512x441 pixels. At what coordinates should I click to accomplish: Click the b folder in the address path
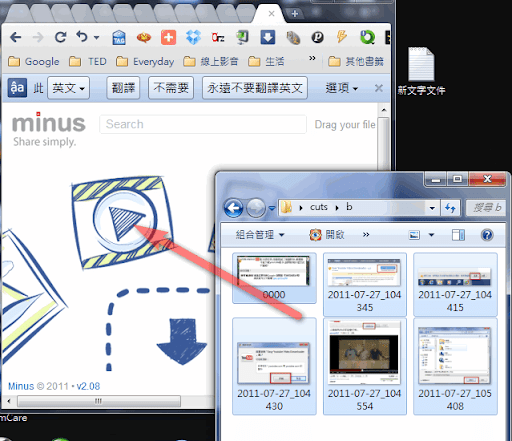(349, 207)
